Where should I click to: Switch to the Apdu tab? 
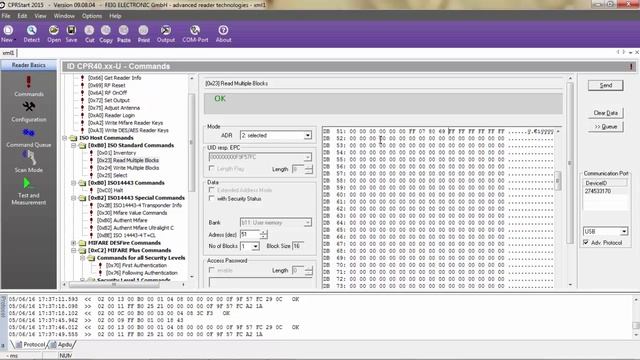coord(61,344)
